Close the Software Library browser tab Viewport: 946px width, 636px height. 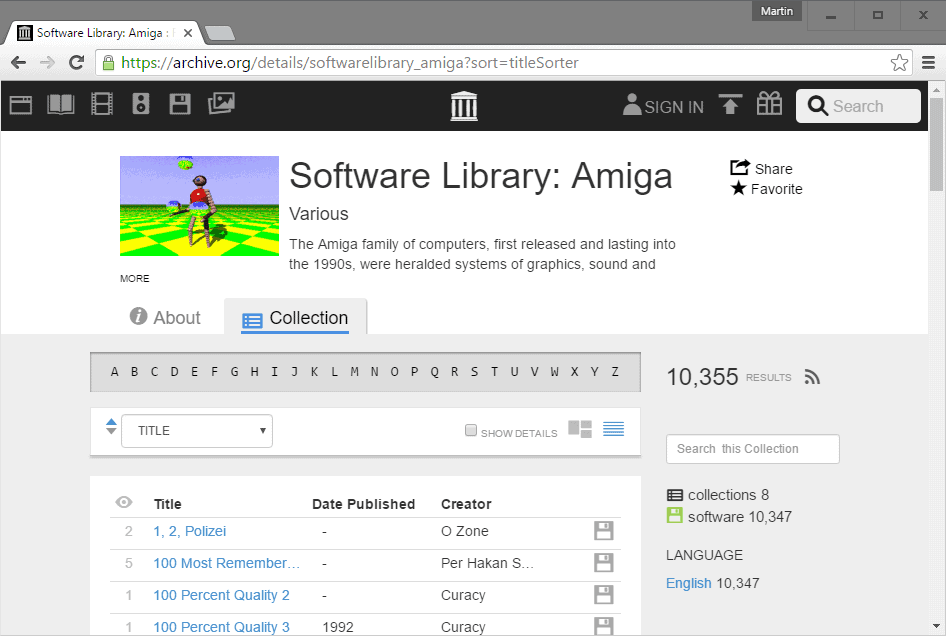pyautogui.click(x=188, y=33)
